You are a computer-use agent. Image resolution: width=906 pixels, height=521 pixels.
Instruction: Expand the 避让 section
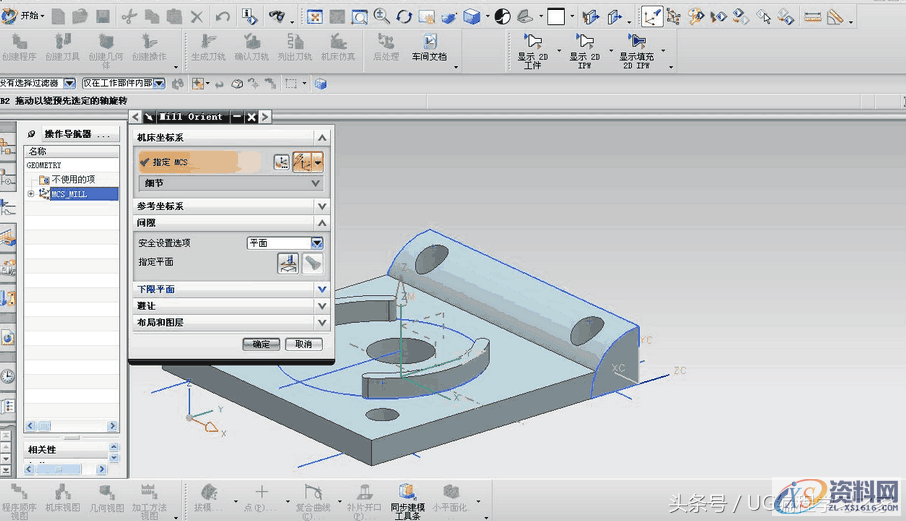pyautogui.click(x=321, y=306)
